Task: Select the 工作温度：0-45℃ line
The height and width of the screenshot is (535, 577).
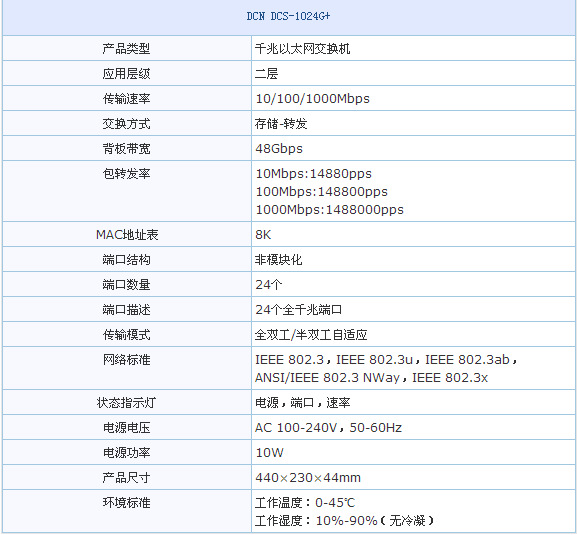Action: pyautogui.click(x=305, y=503)
